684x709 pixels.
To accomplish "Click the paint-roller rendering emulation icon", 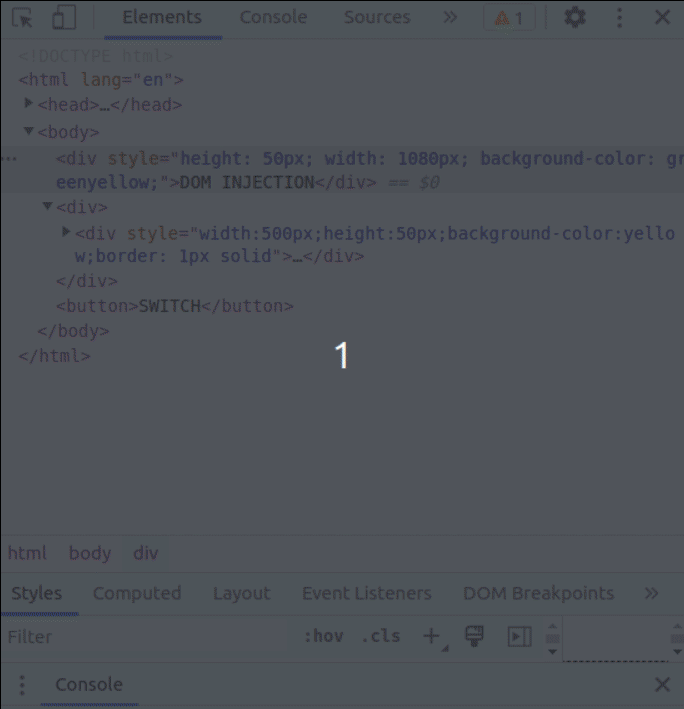I will (475, 636).
